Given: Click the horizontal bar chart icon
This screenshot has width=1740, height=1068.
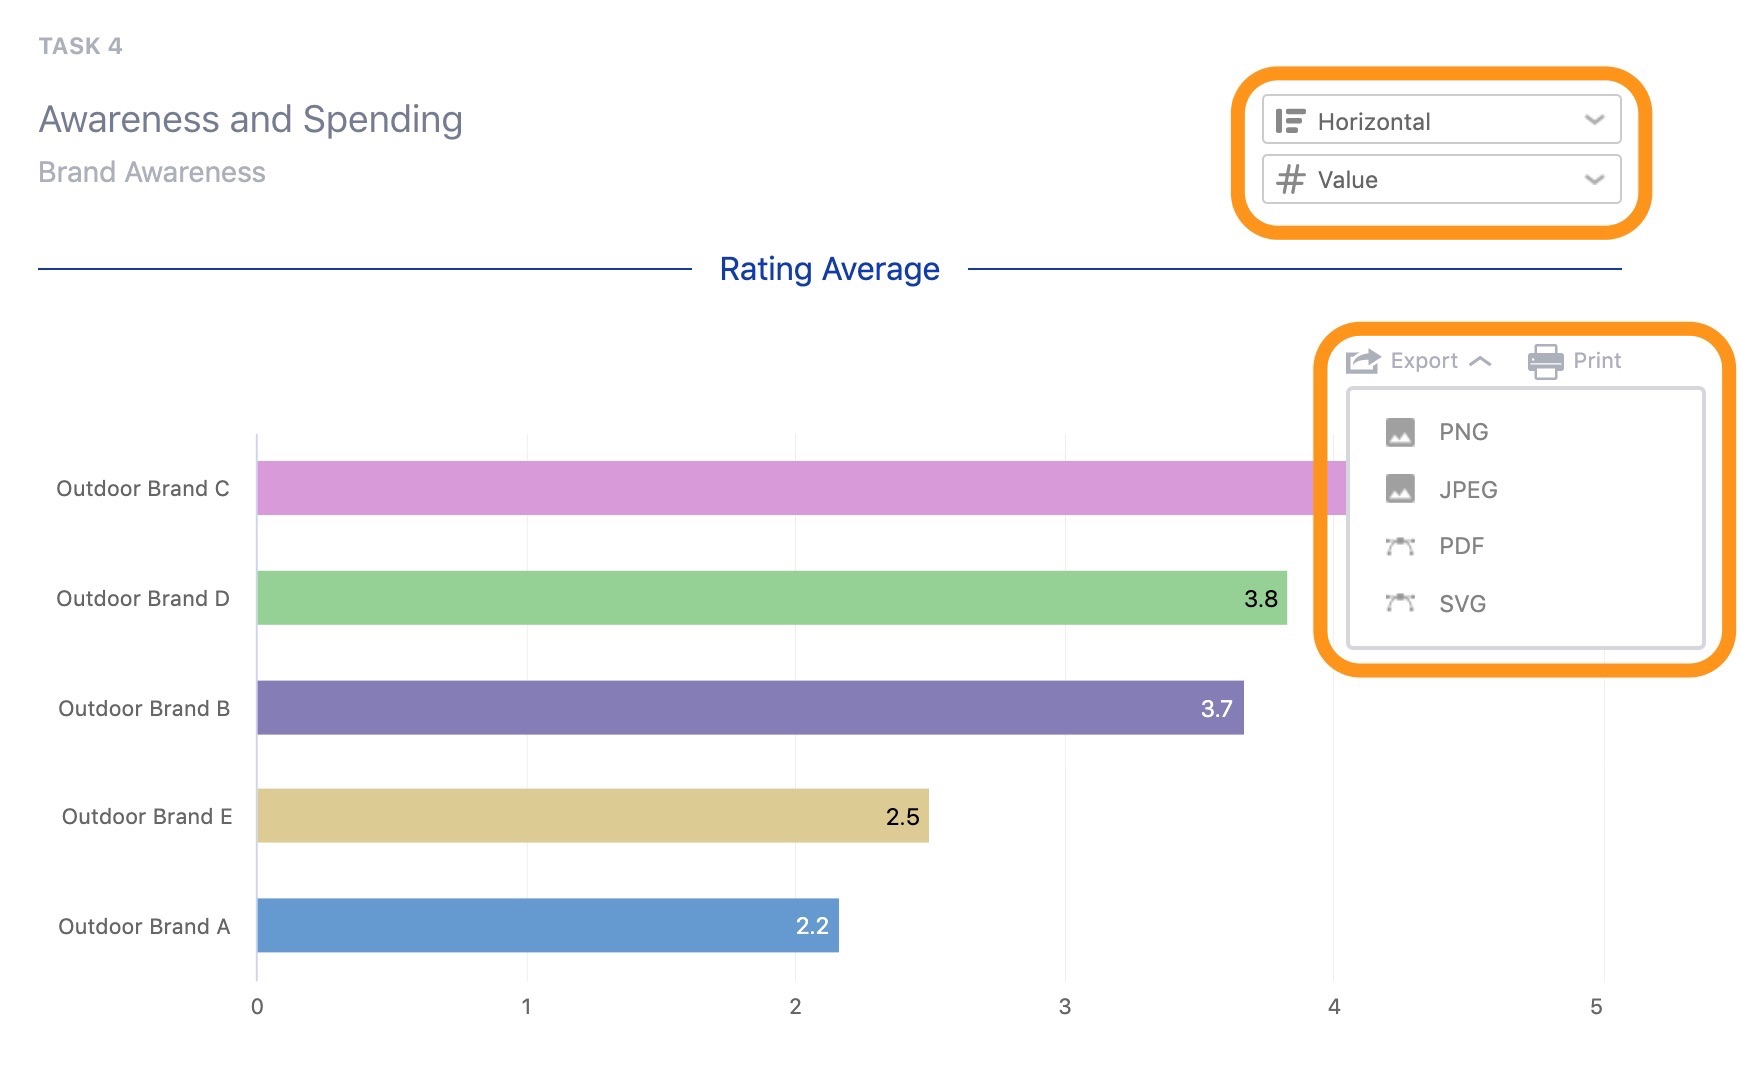Looking at the screenshot, I should (1293, 120).
